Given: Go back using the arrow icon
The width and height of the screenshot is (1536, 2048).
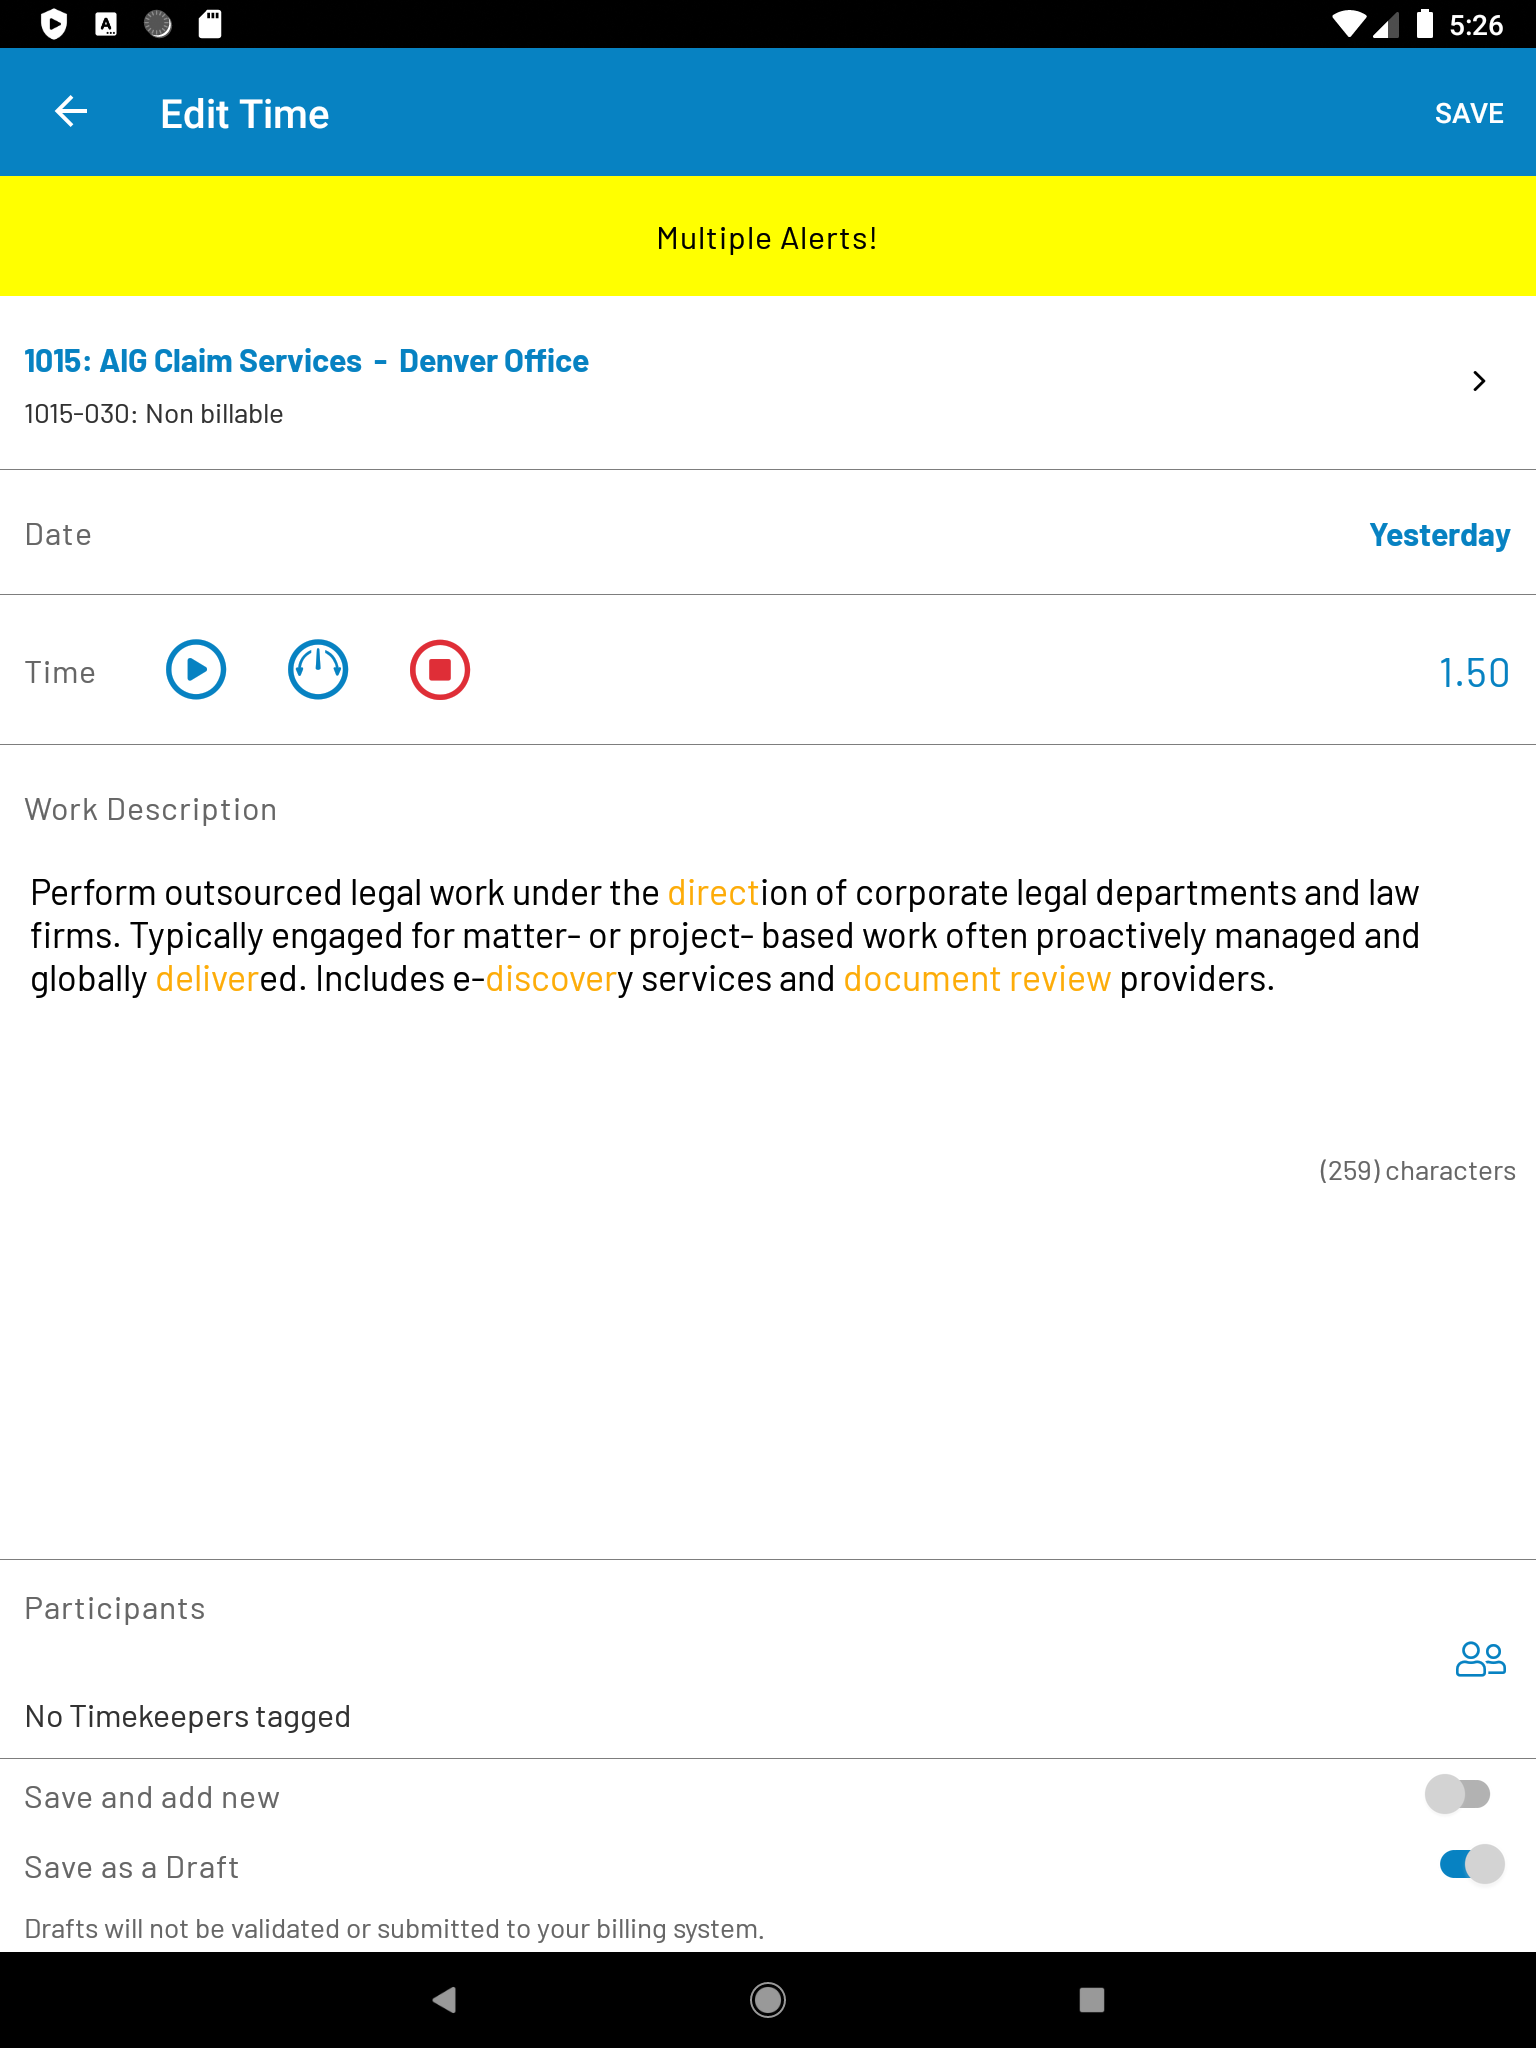Looking at the screenshot, I should (x=71, y=112).
